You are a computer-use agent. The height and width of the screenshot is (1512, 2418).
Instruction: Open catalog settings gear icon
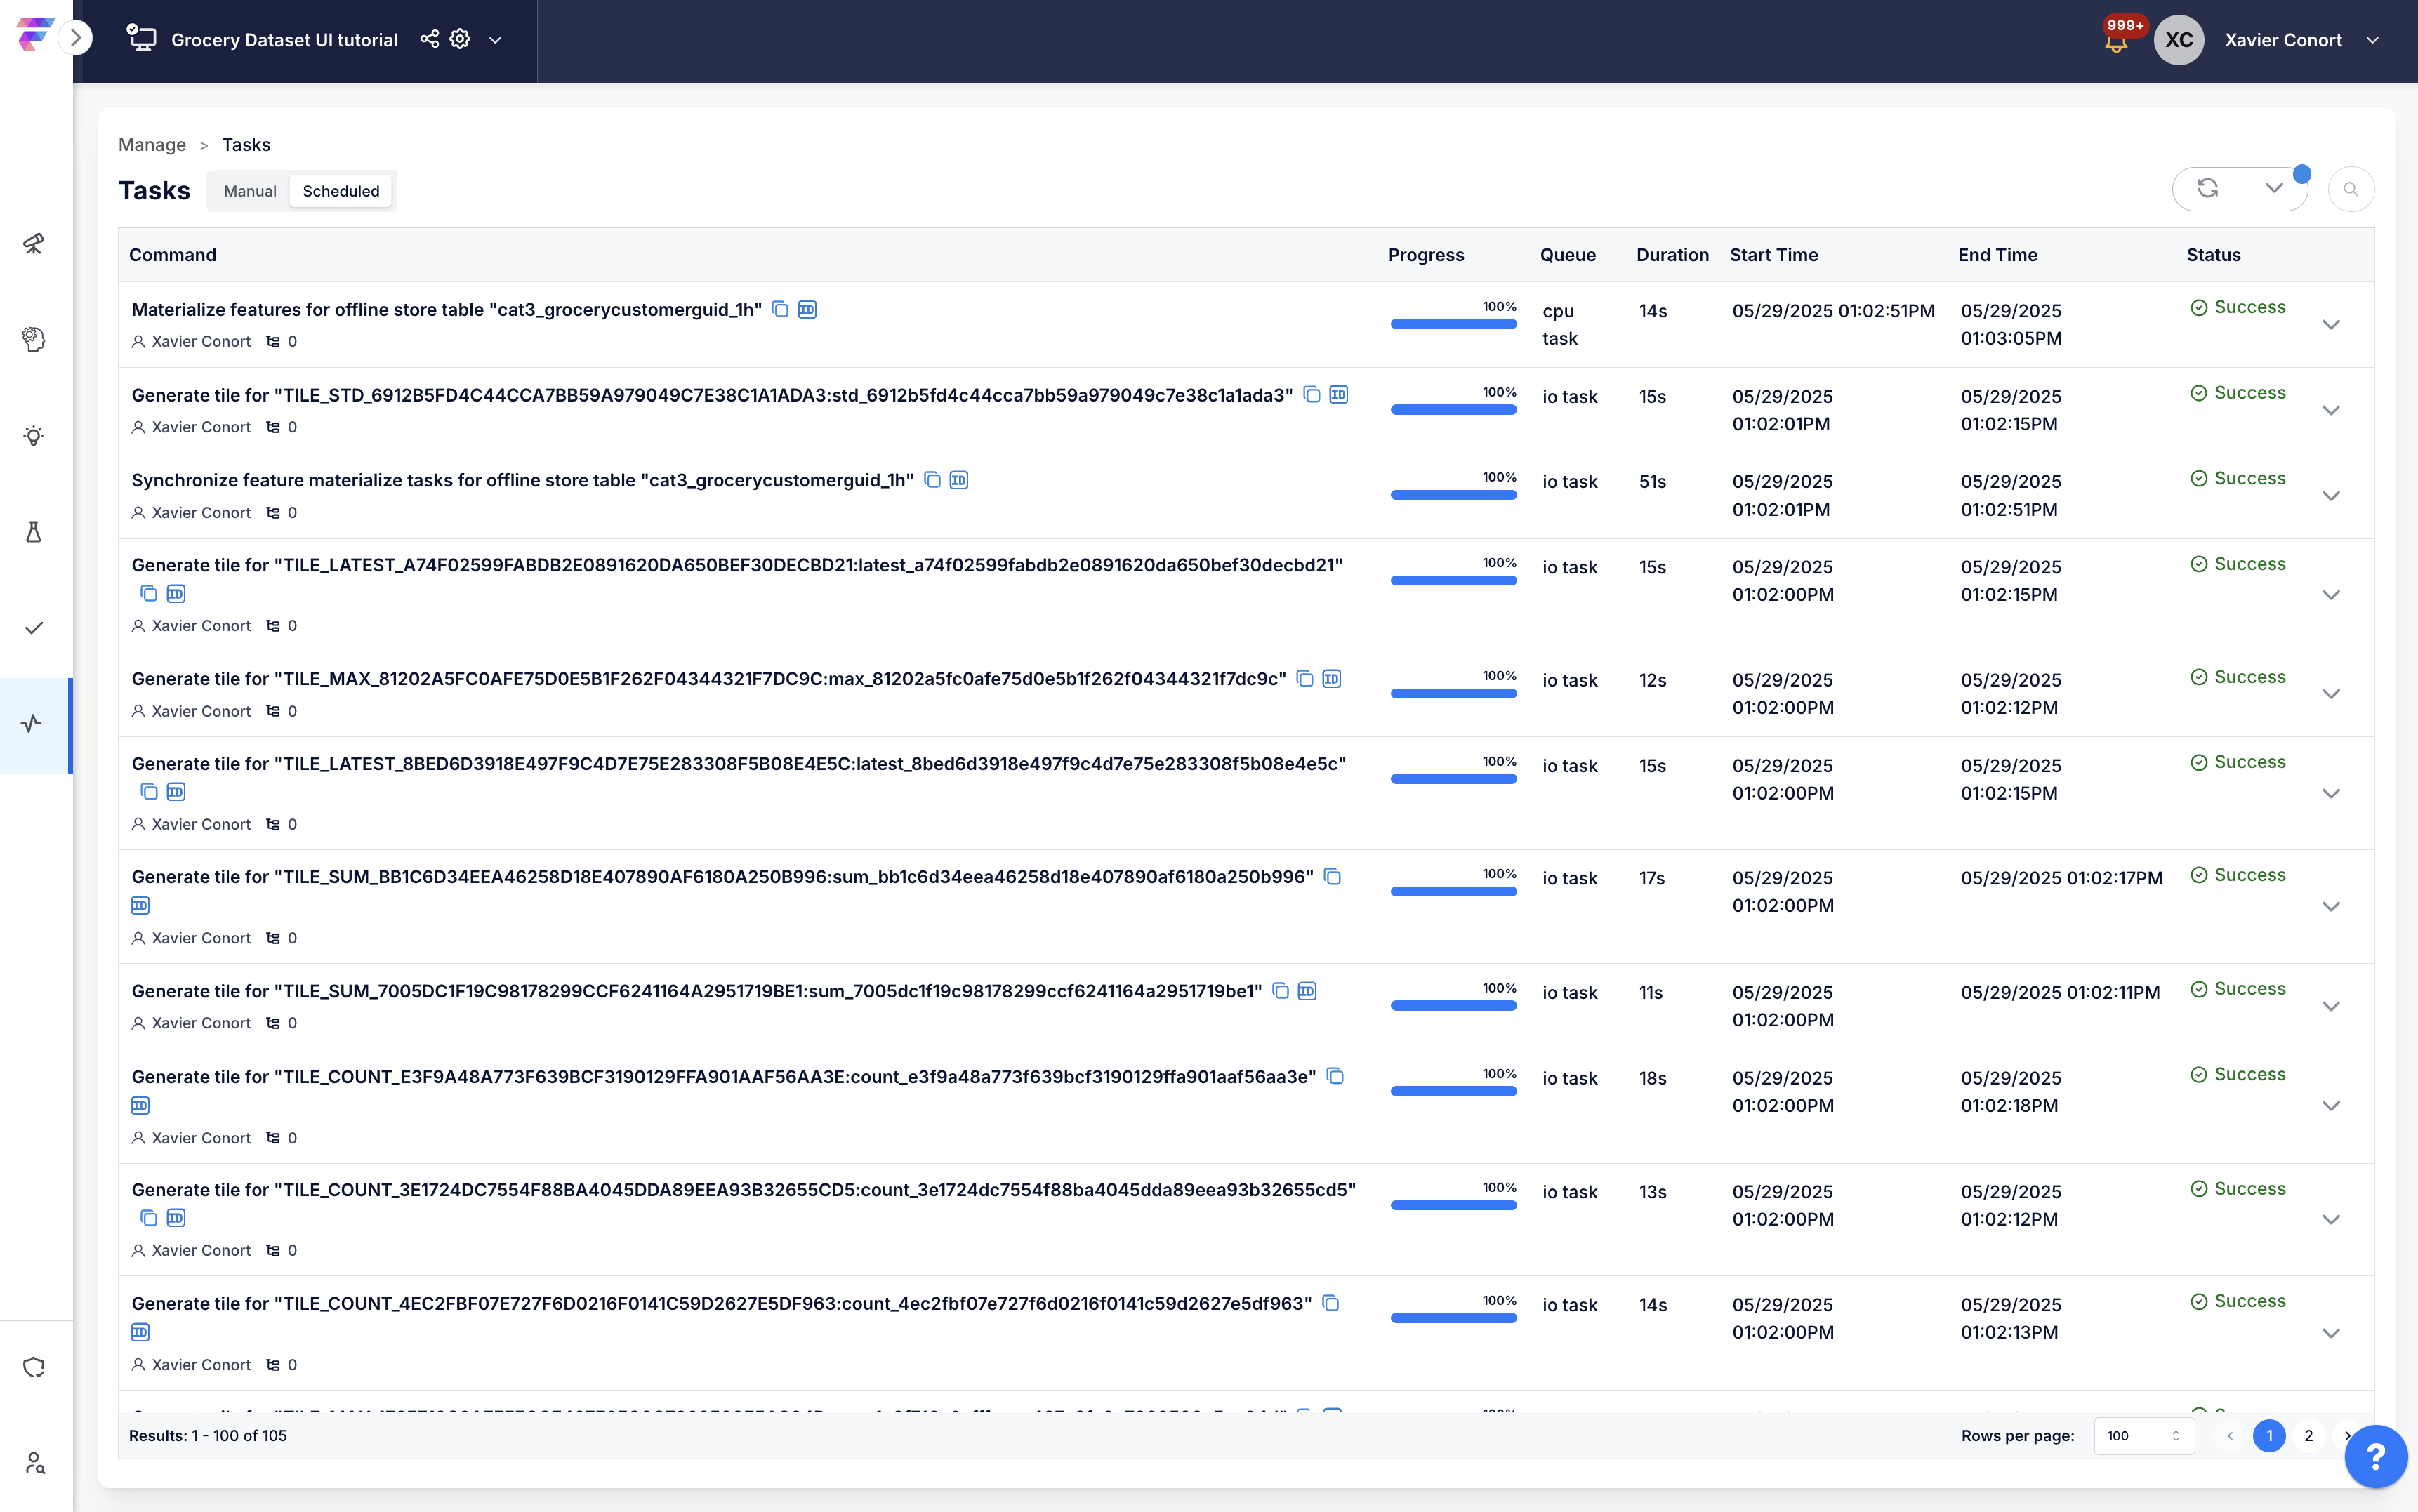(x=460, y=39)
